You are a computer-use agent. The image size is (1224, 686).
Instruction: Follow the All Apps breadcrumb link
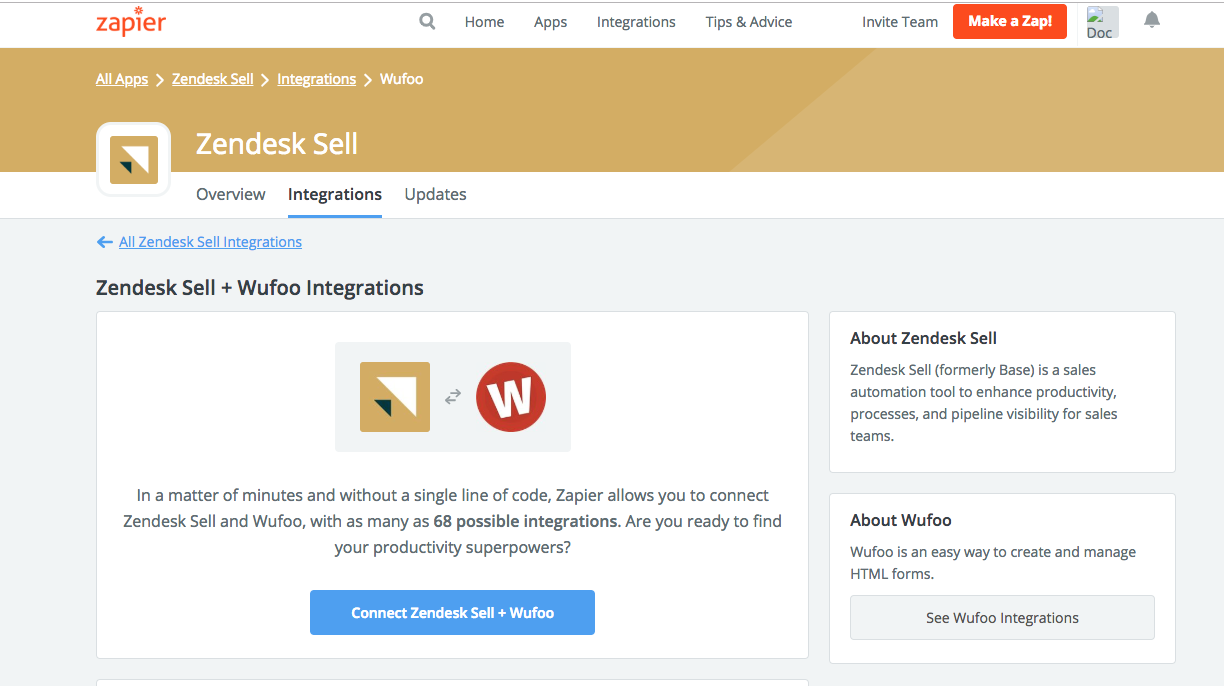pyautogui.click(x=122, y=79)
